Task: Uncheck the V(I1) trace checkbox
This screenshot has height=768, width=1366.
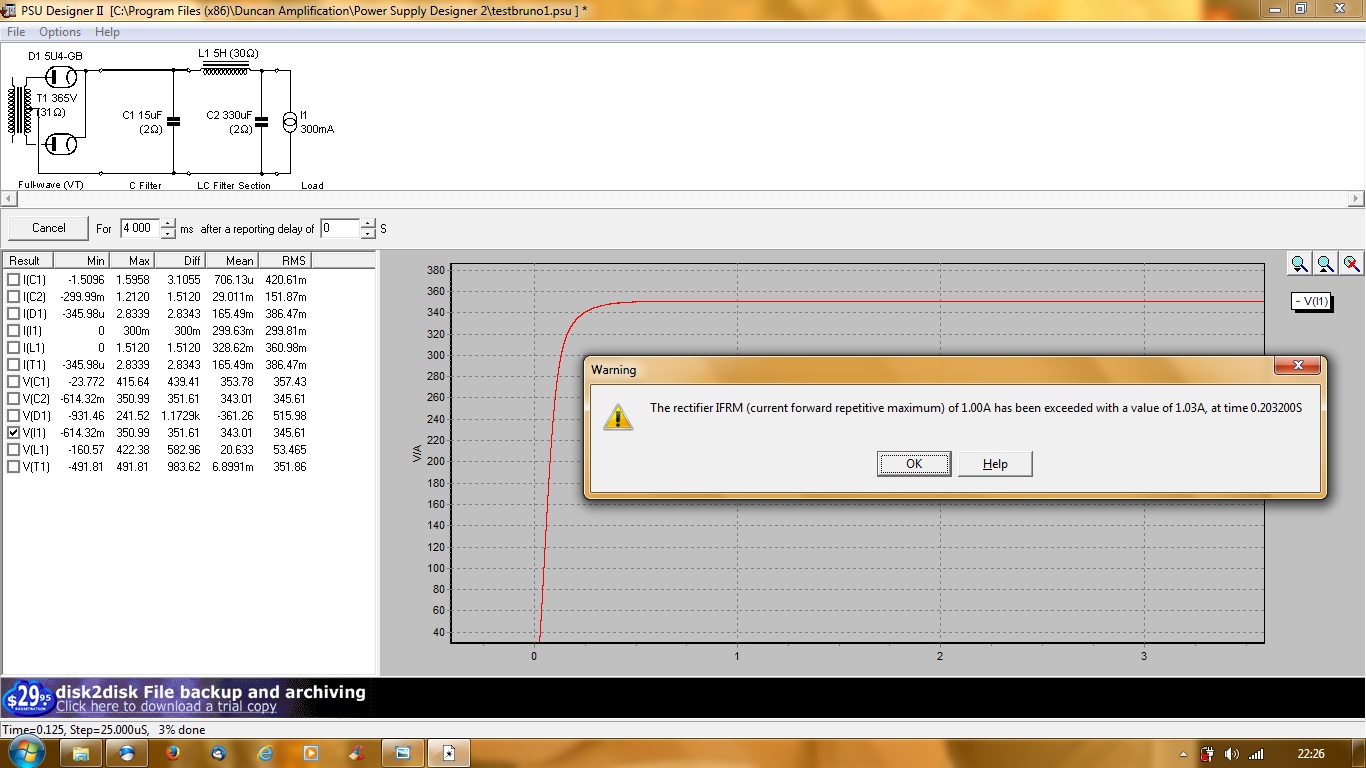Action: (13, 433)
